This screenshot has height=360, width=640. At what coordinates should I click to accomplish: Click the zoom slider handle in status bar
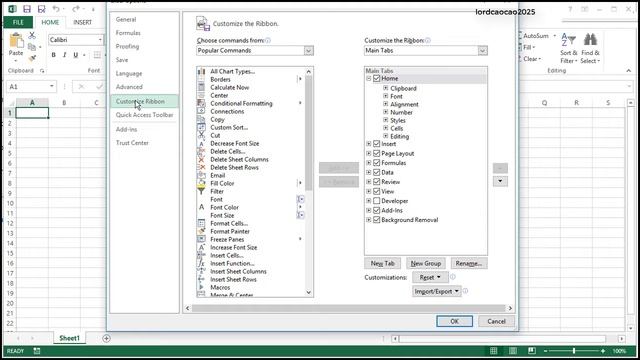coord(573,351)
